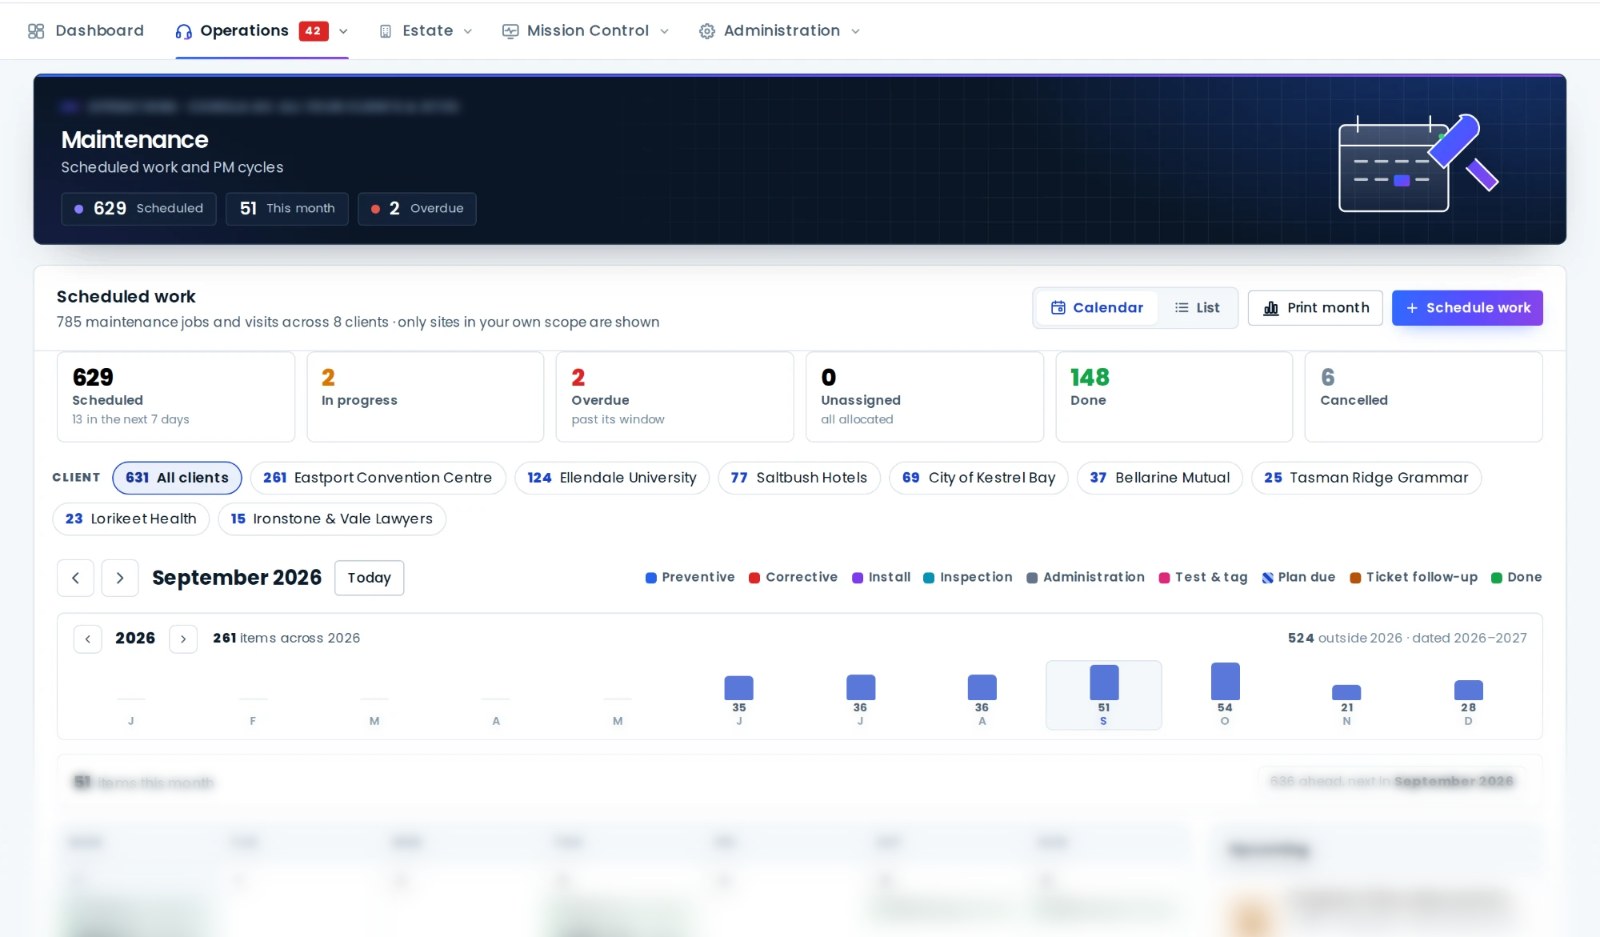The width and height of the screenshot is (1600, 937).
Task: Click the Mission Control monitor icon
Action: (510, 31)
